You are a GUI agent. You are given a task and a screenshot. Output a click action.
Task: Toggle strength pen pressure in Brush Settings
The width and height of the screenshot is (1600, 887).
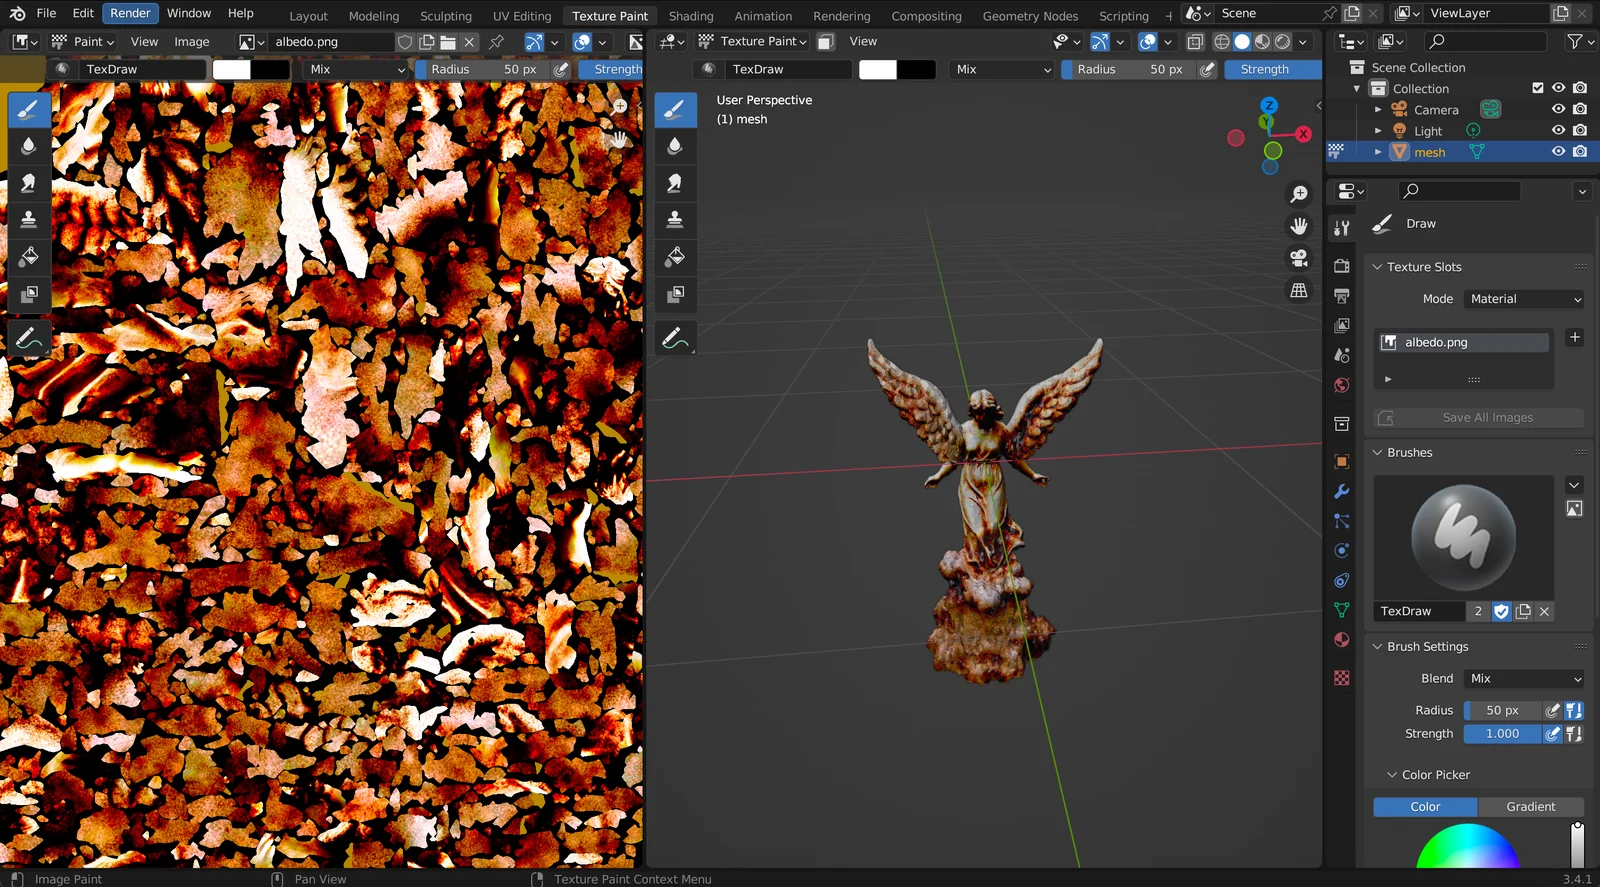1553,734
